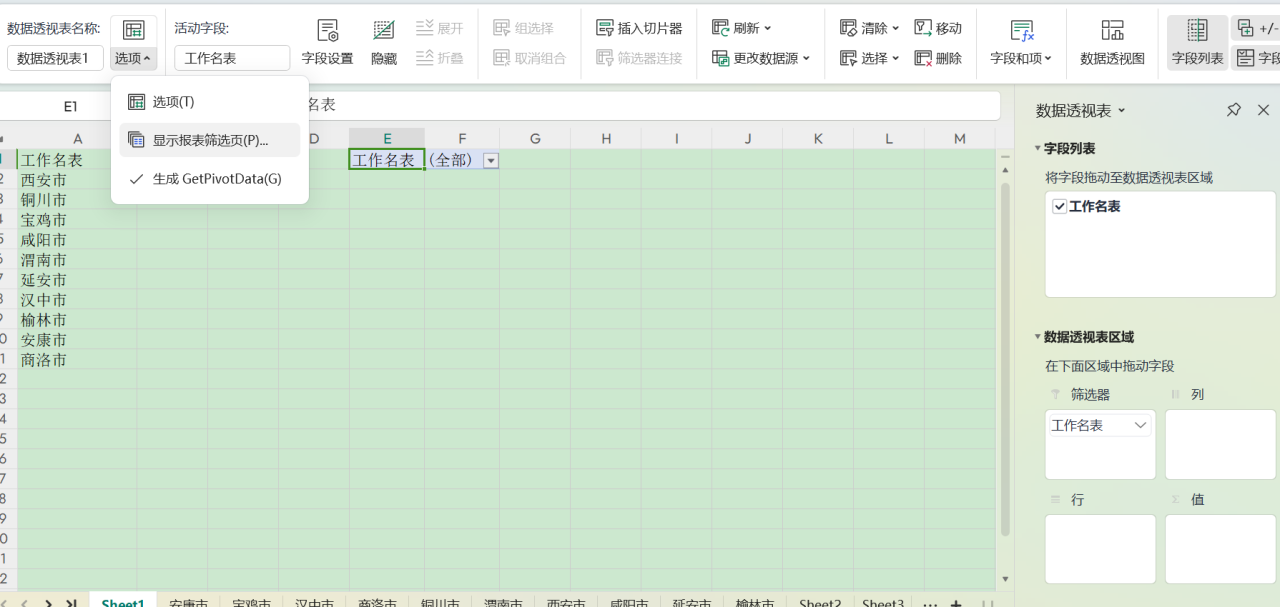
Task: Open the (全部) filter dropdown in cell F1
Action: click(491, 160)
